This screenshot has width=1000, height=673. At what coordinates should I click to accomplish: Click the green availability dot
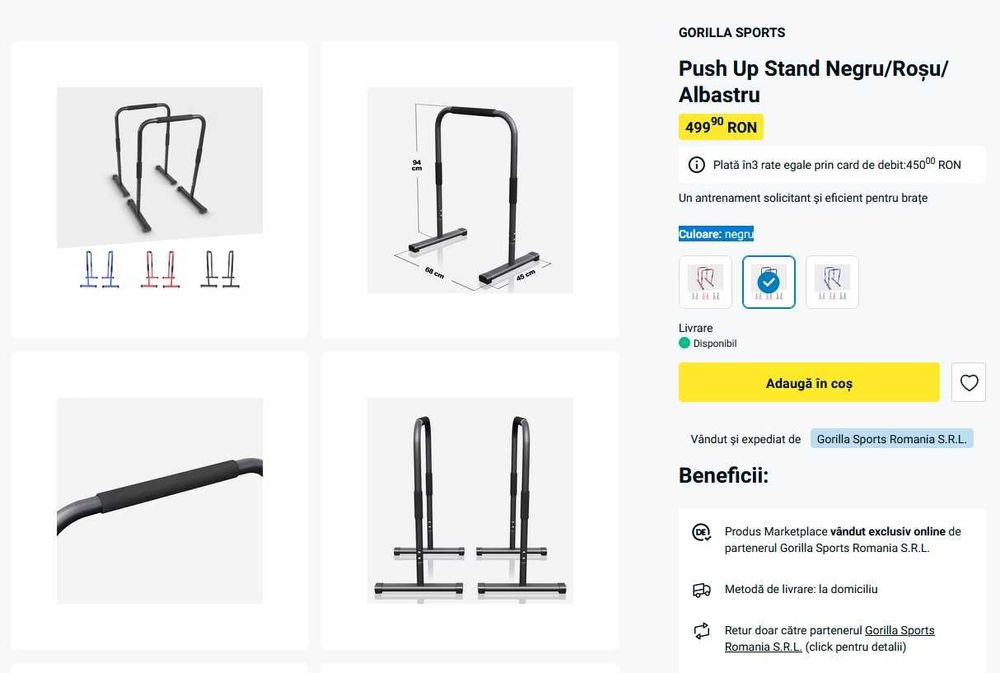click(x=685, y=343)
